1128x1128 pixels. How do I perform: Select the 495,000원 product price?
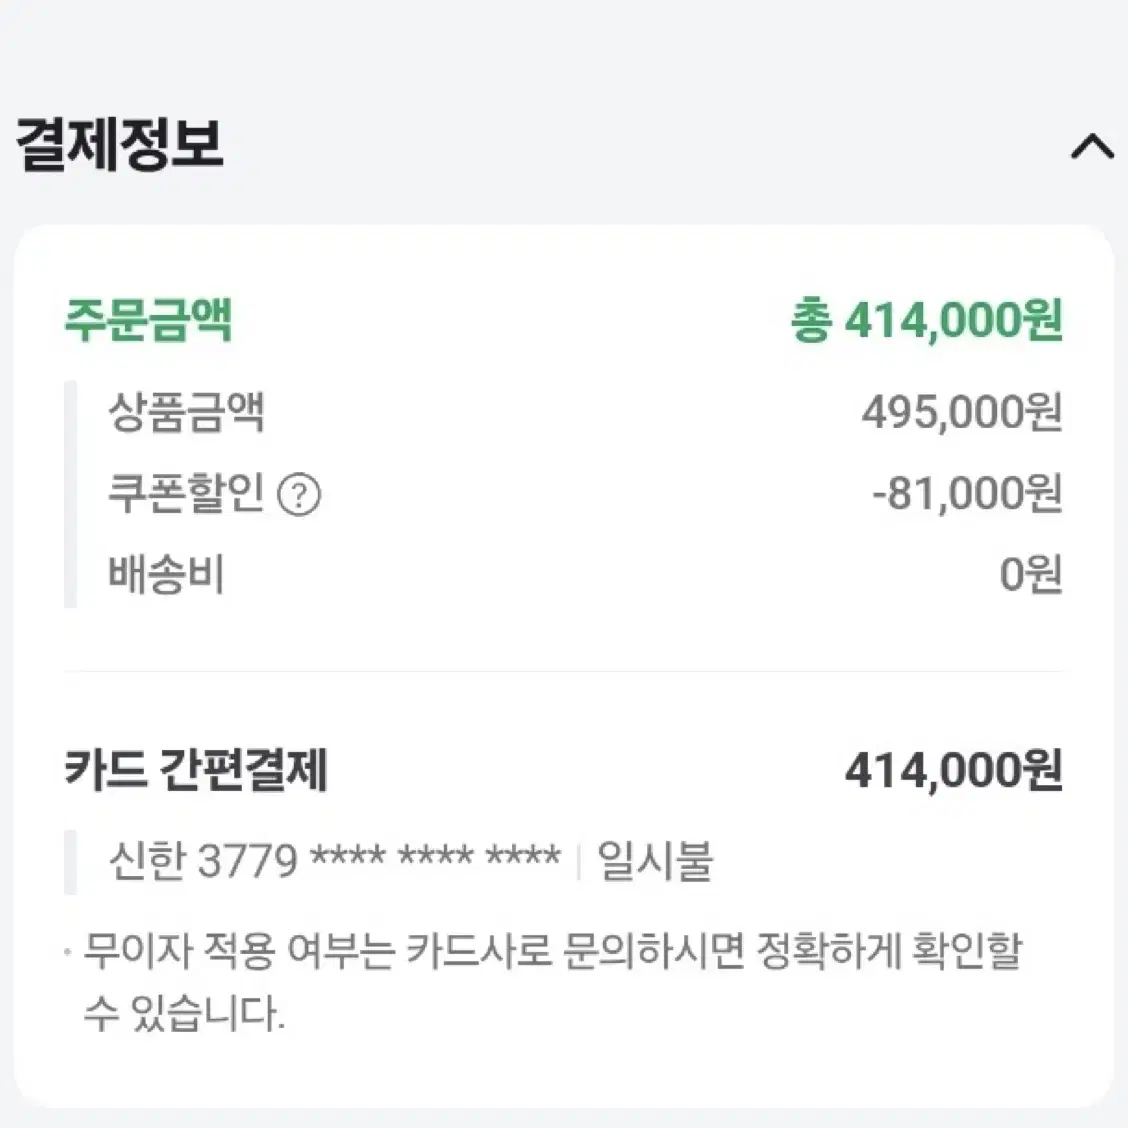[962, 413]
